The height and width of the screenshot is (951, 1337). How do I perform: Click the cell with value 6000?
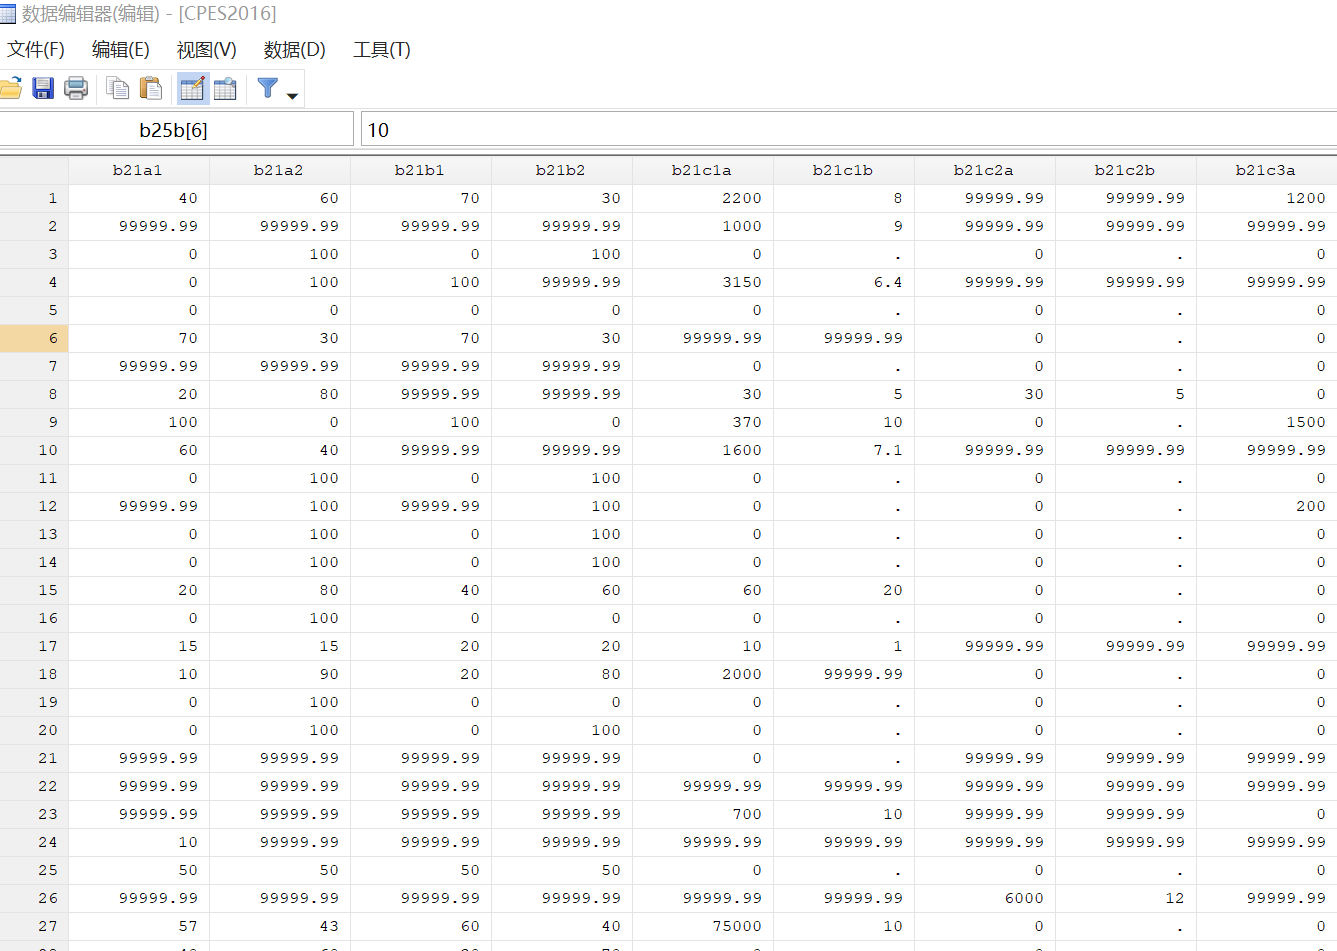point(984,898)
